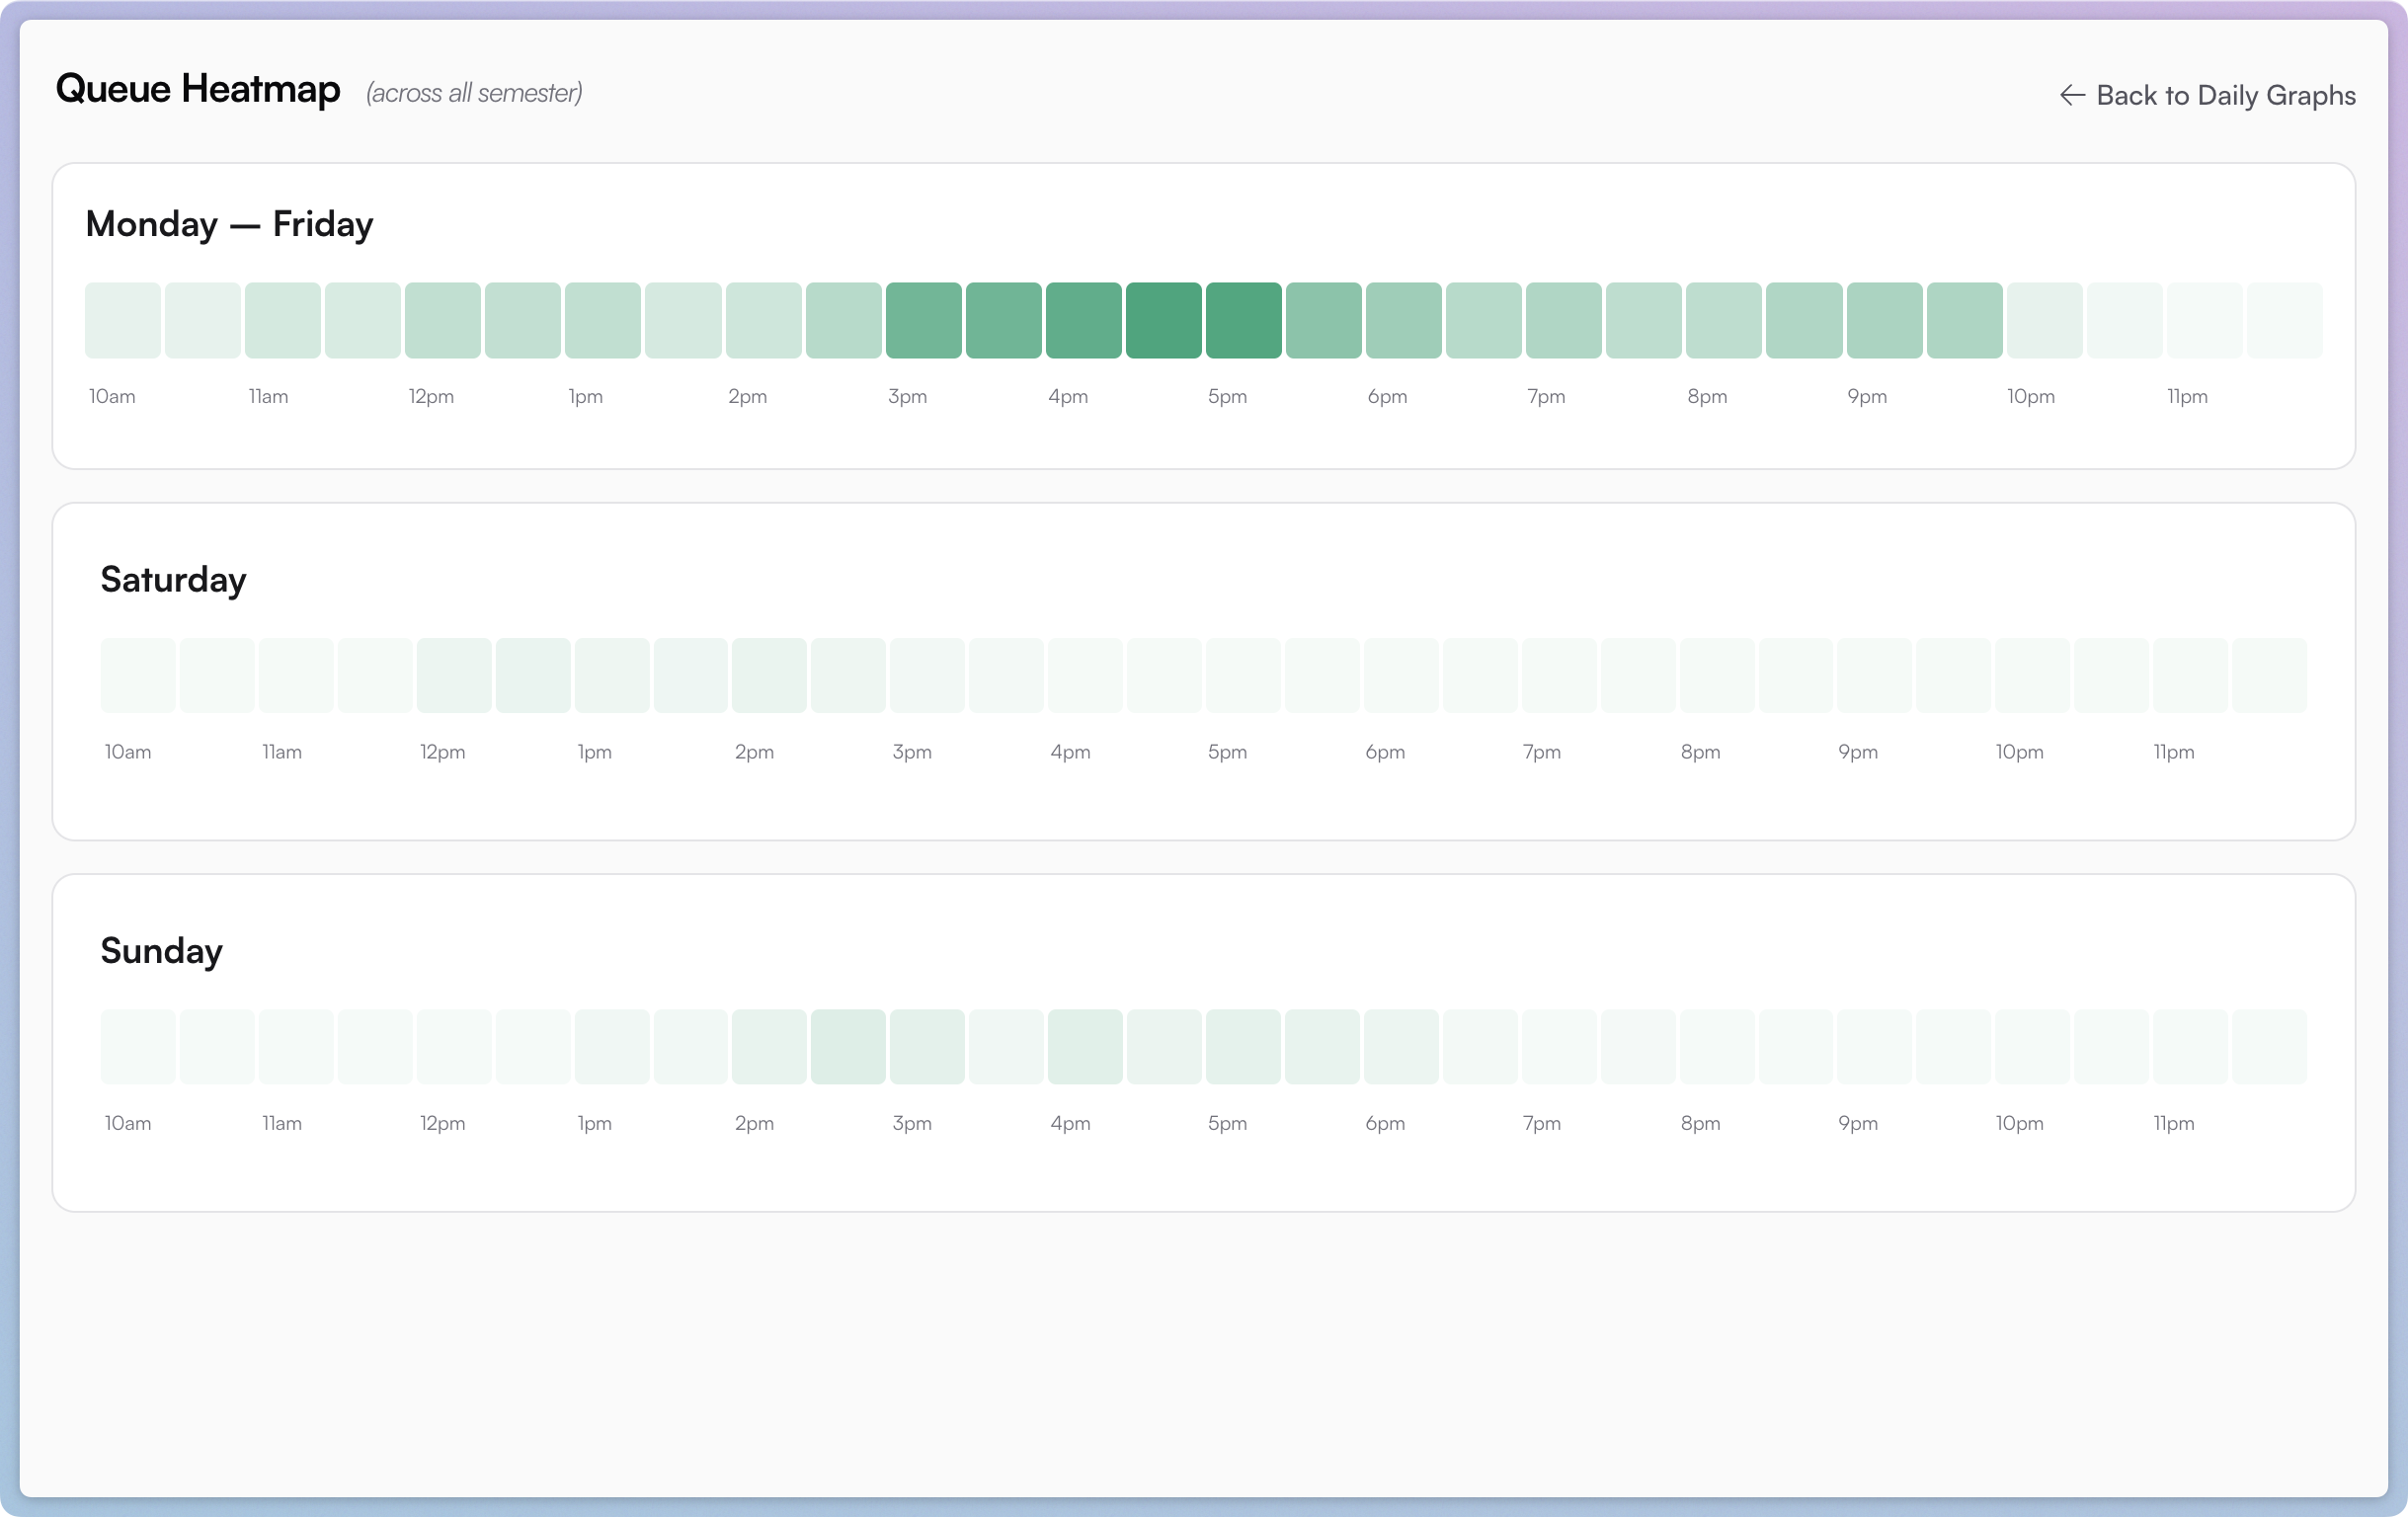Click the 6pm label under Monday–Friday
The image size is (2408, 1517).
coord(1387,397)
